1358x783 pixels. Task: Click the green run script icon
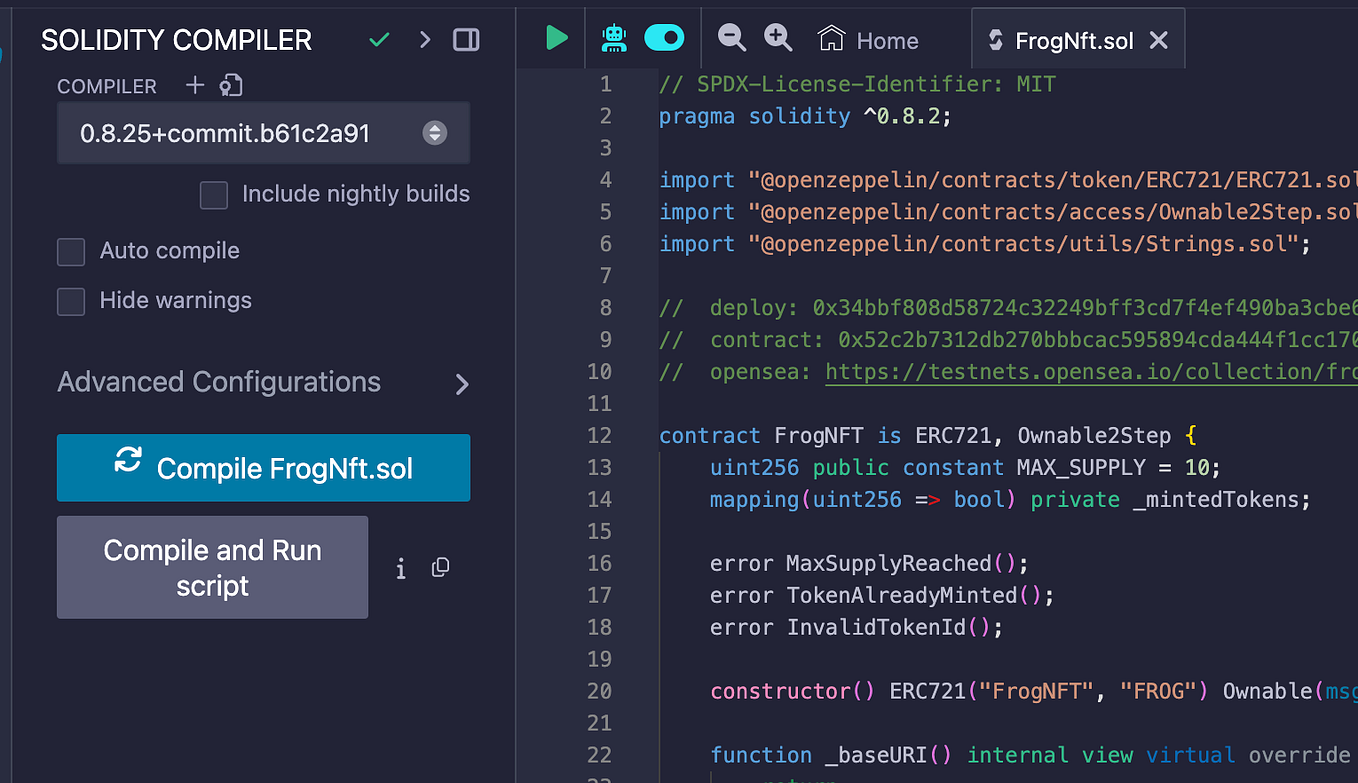[x=559, y=38]
